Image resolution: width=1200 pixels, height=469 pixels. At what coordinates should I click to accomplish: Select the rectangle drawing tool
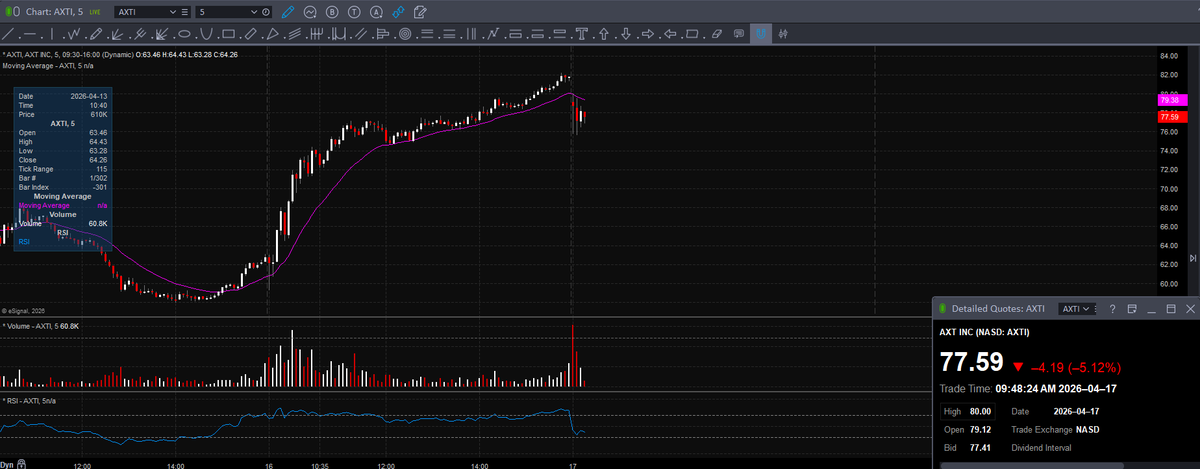[228, 34]
